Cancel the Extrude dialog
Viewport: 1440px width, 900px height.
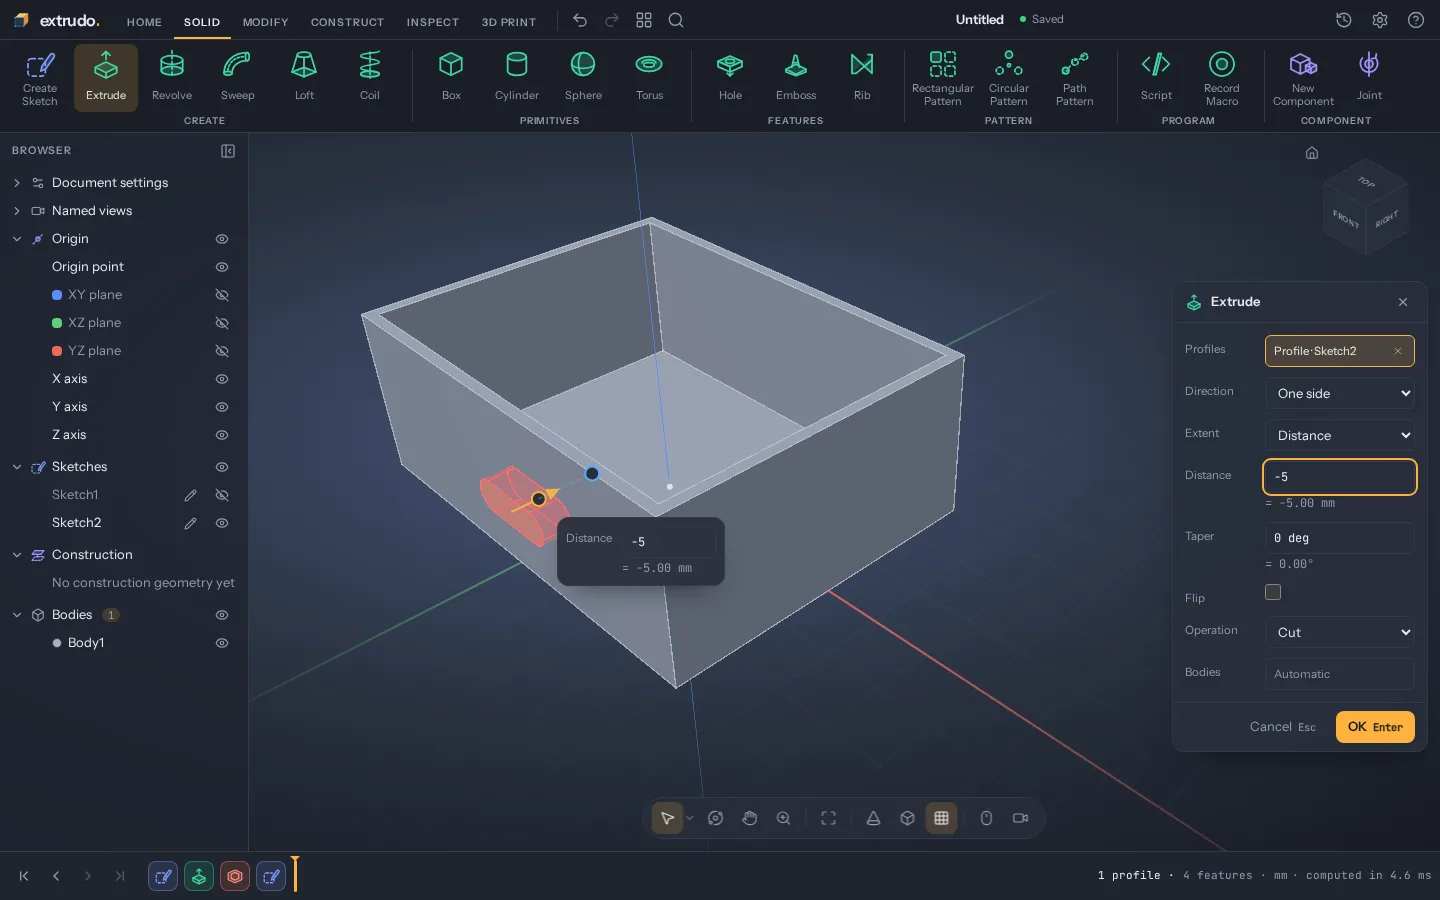[x=1282, y=727]
